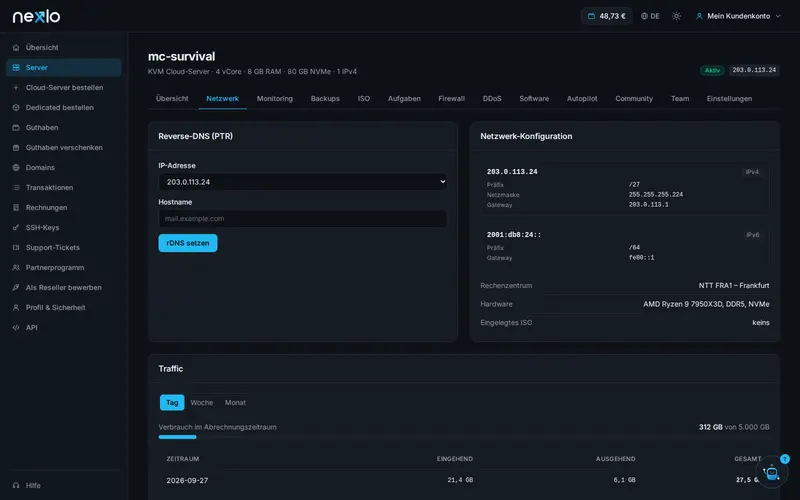The image size is (800, 500).
Task: Click the EINGEHEND column header
Action: tap(455, 459)
